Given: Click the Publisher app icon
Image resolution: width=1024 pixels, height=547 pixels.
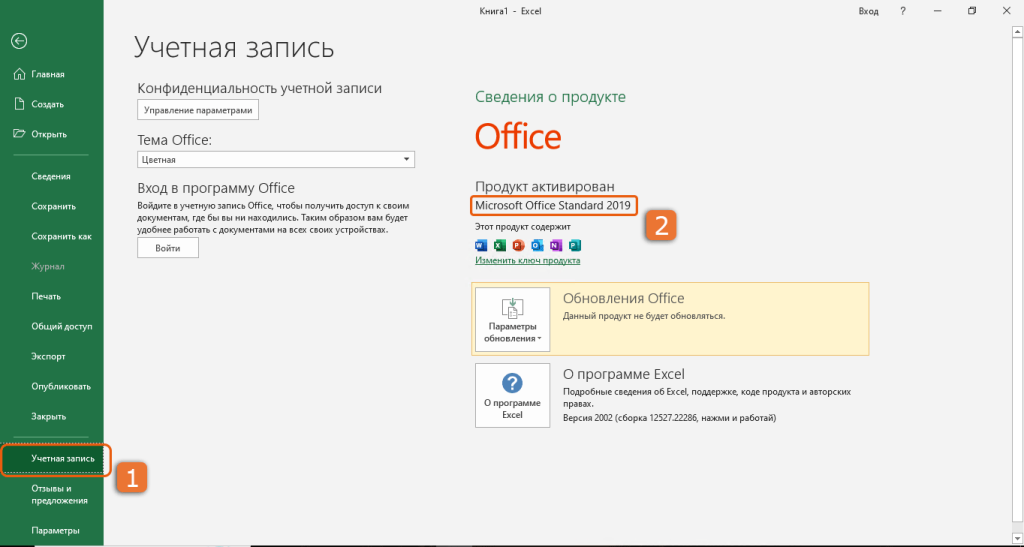Looking at the screenshot, I should click(x=575, y=245).
